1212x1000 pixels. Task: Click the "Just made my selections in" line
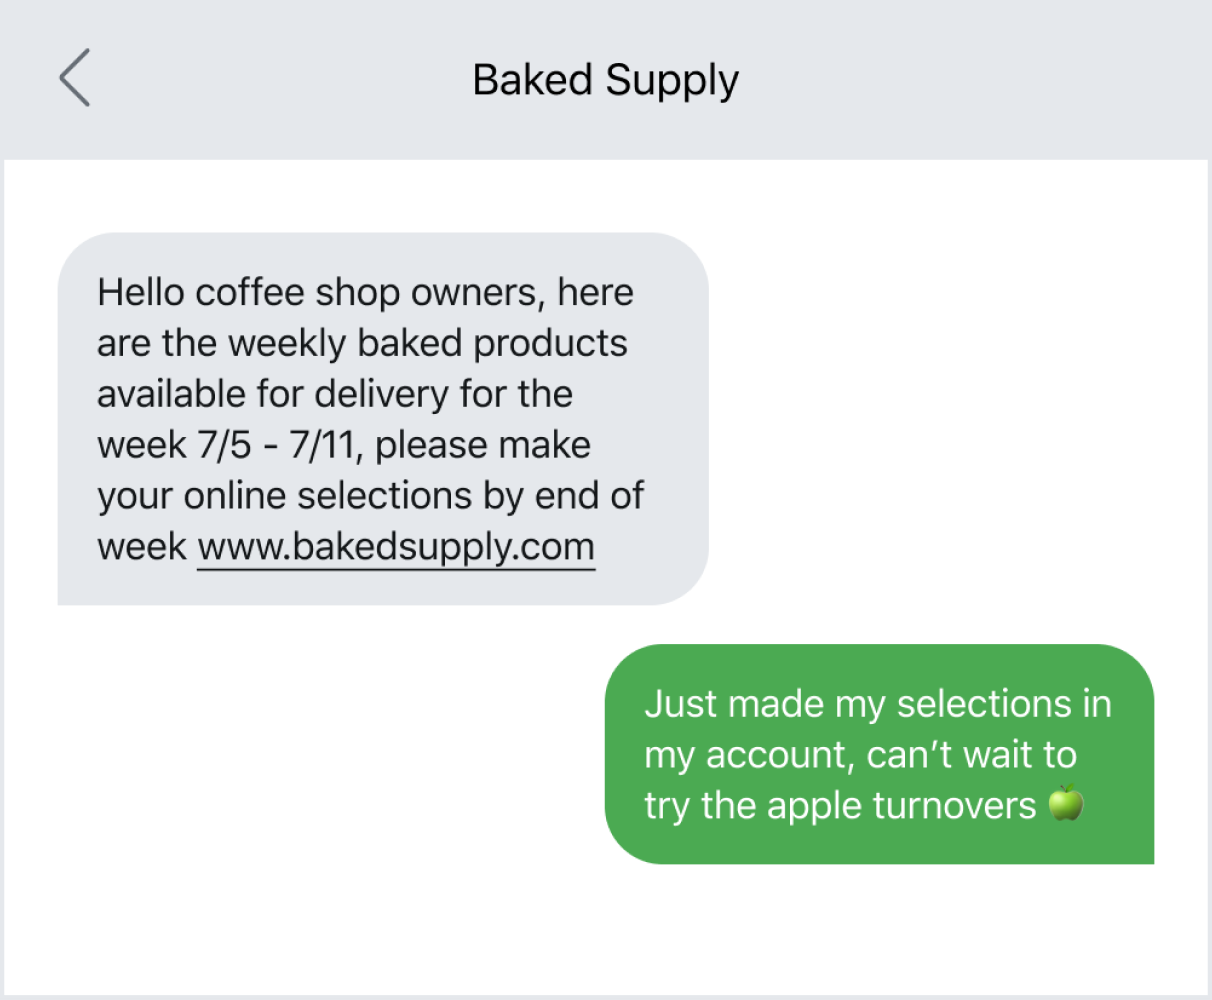(877, 704)
